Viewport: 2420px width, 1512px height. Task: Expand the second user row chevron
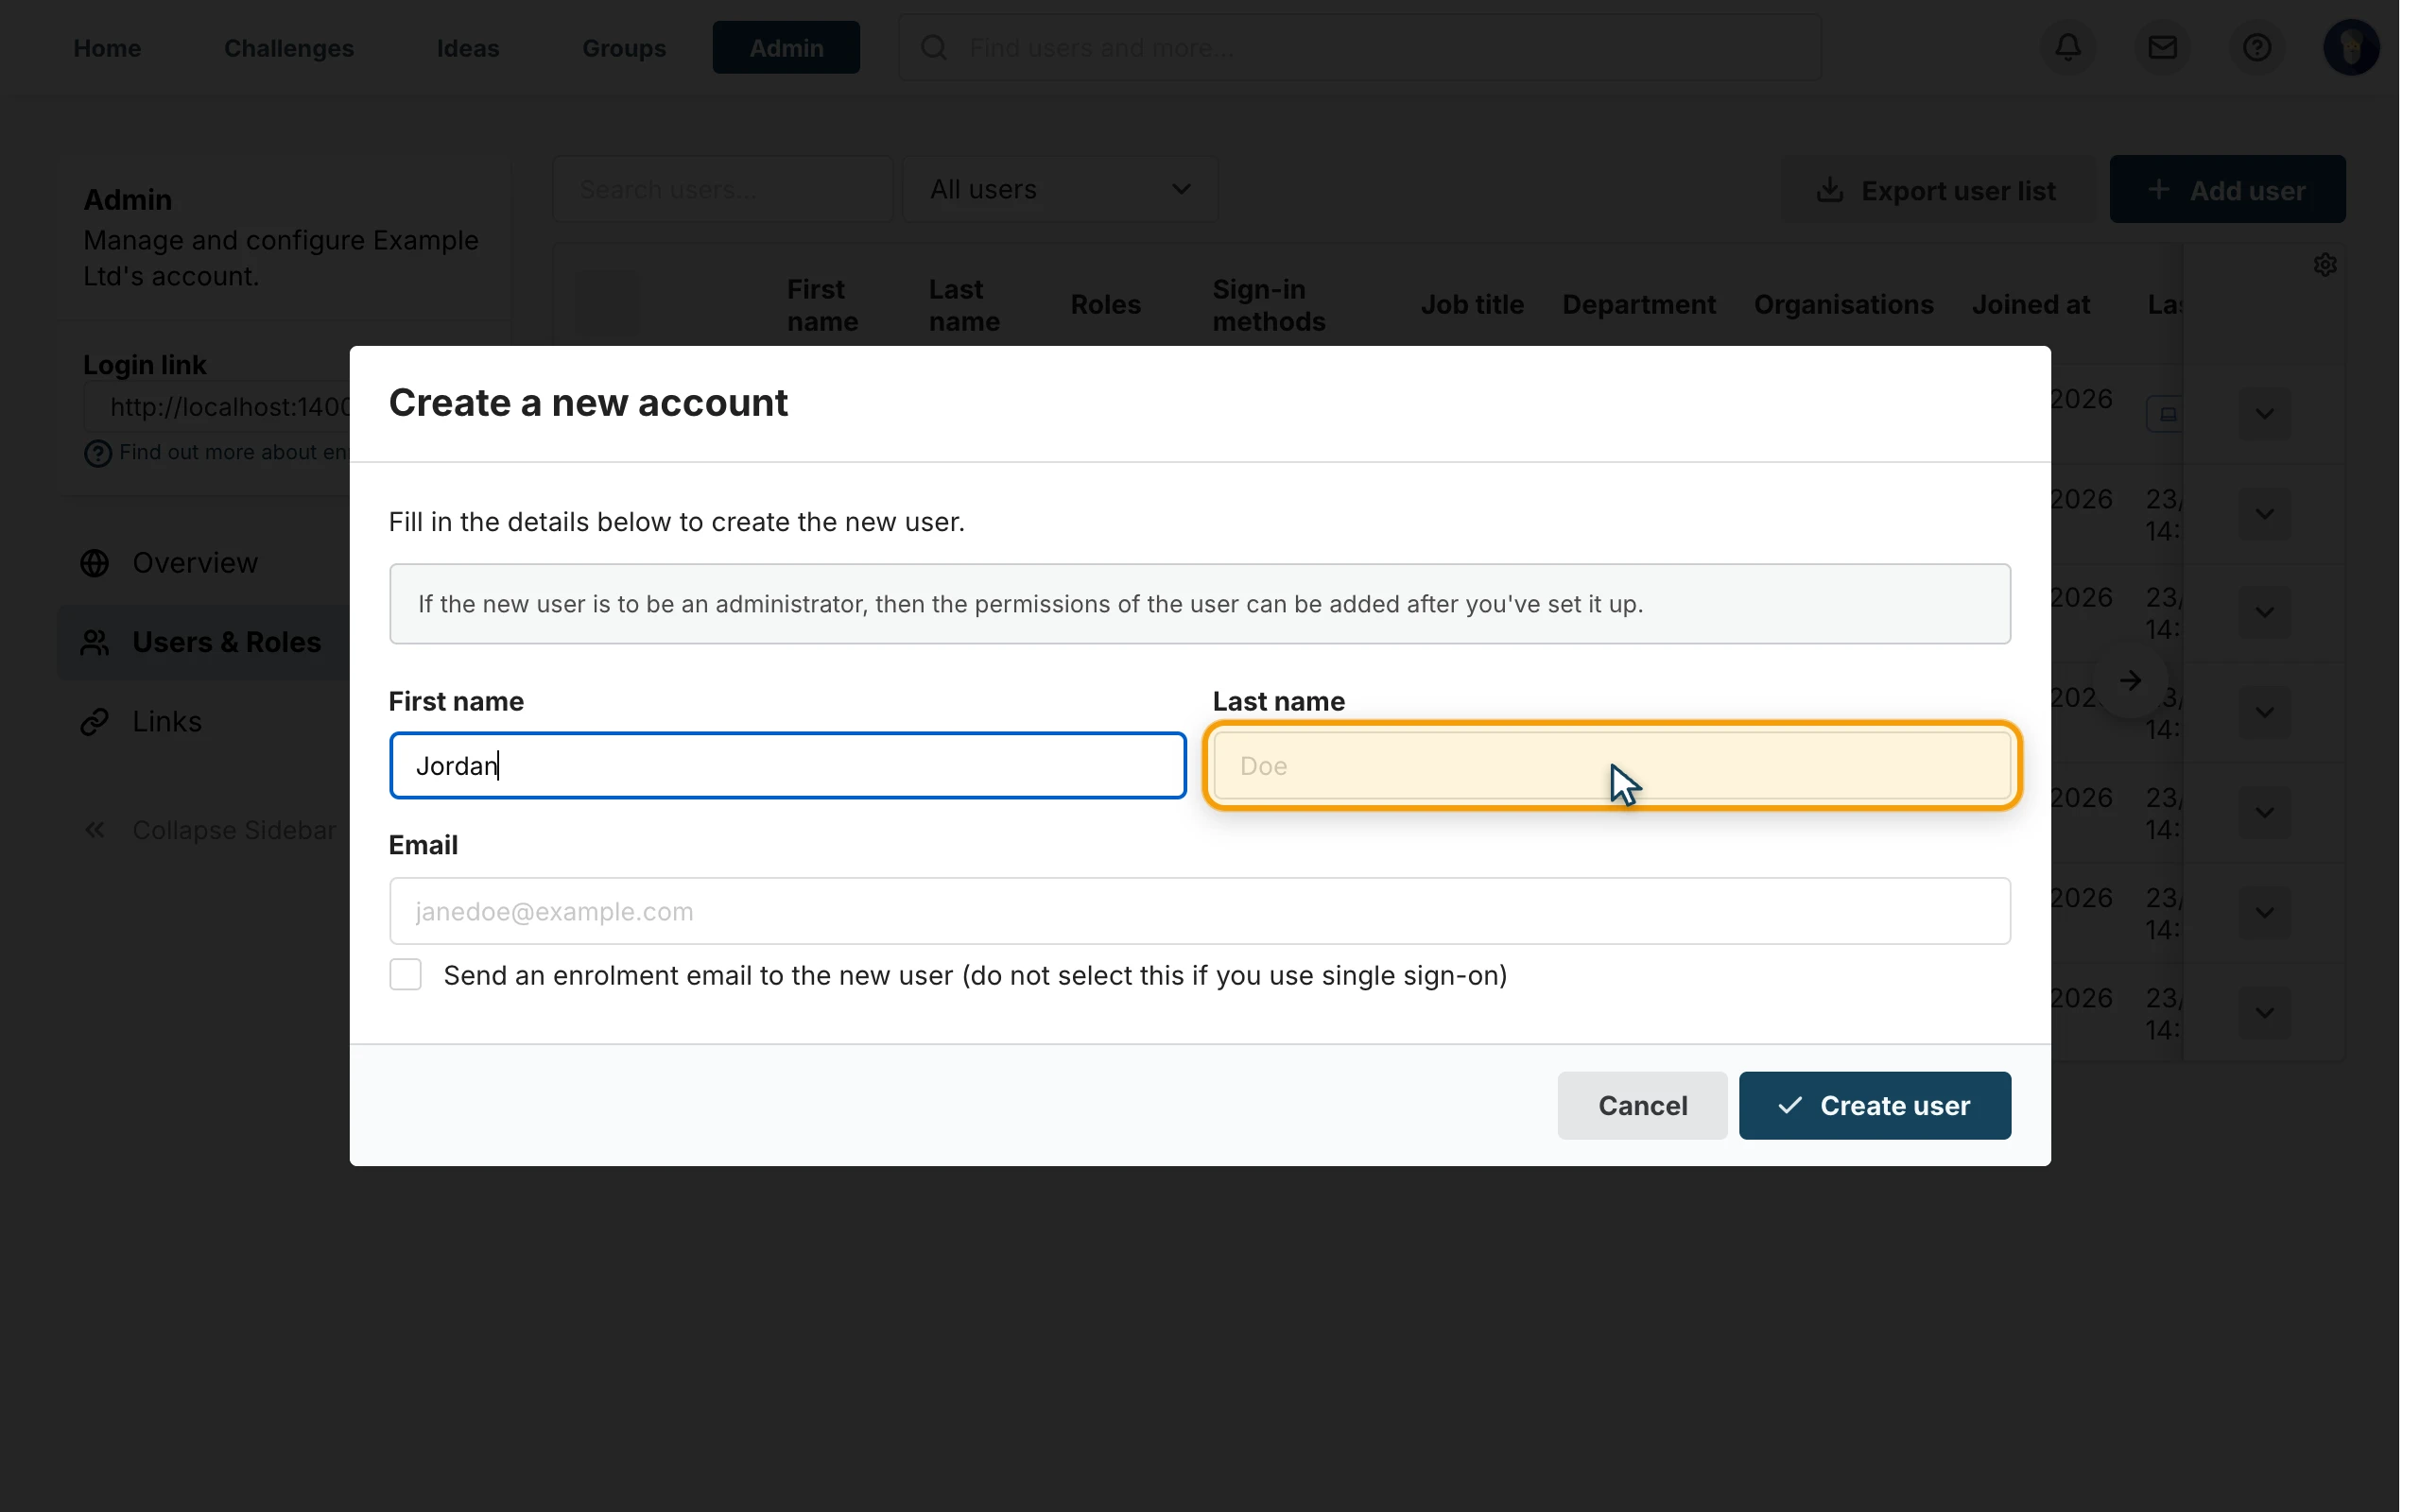click(2264, 514)
